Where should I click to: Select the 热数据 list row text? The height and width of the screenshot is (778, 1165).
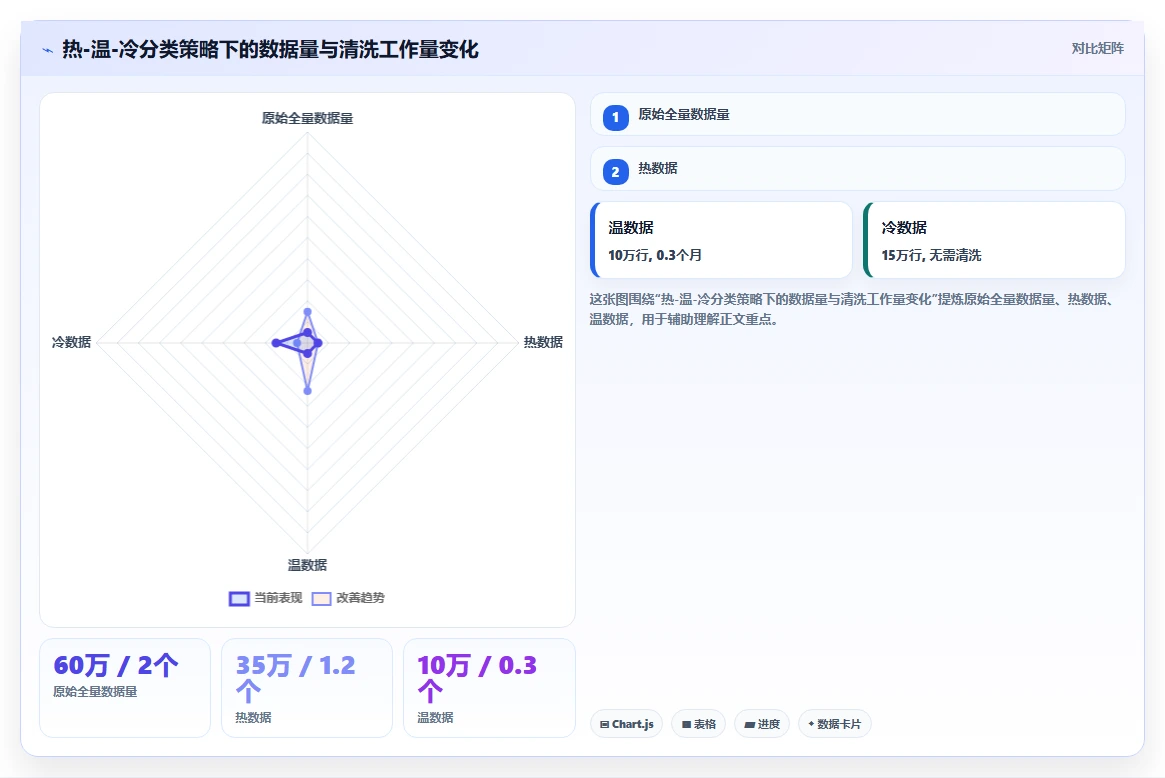658,168
